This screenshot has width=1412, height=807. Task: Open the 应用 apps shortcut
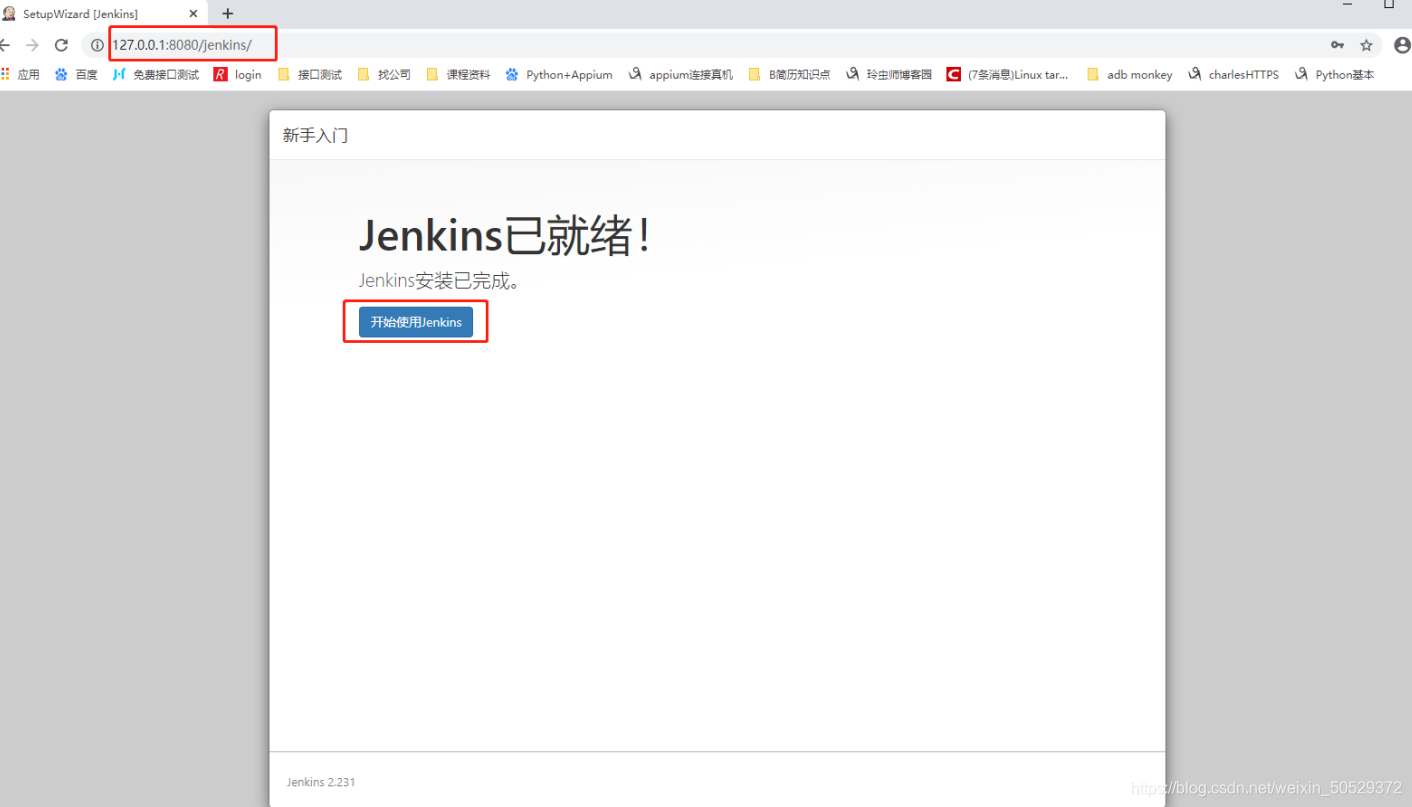pos(20,74)
